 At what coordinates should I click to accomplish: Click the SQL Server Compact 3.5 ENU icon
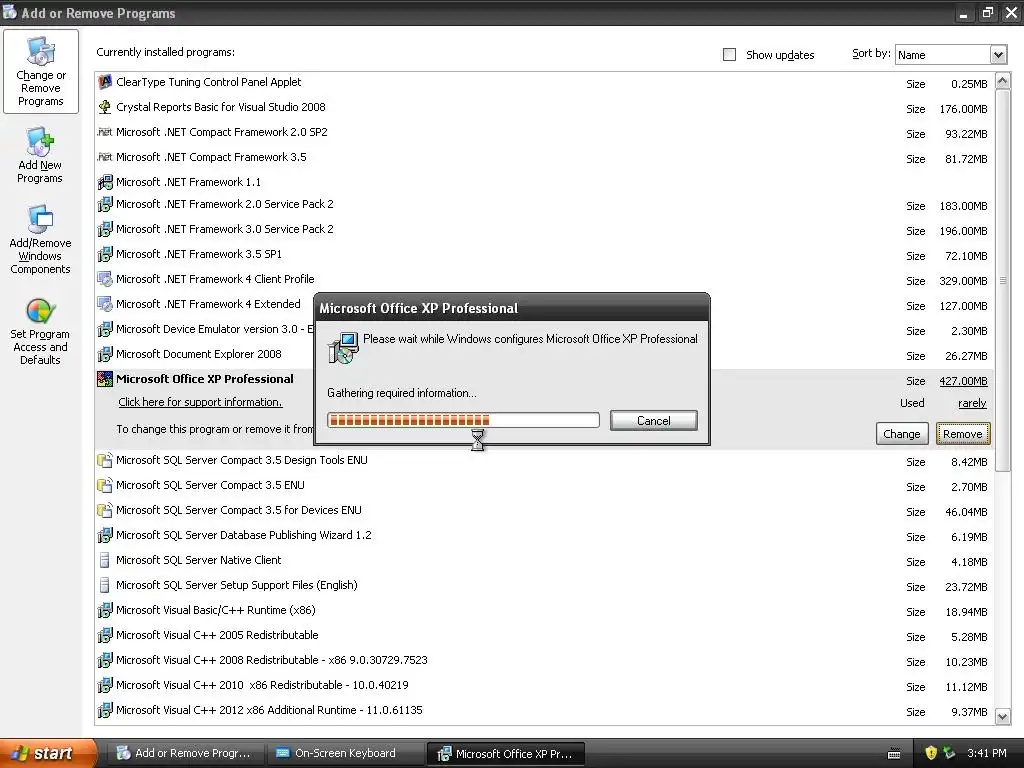pyautogui.click(x=104, y=485)
